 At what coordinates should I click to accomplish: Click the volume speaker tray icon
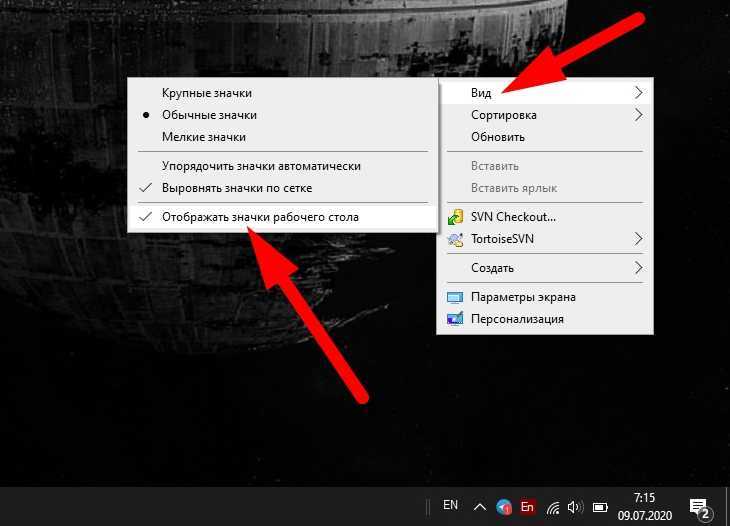[x=575, y=507]
